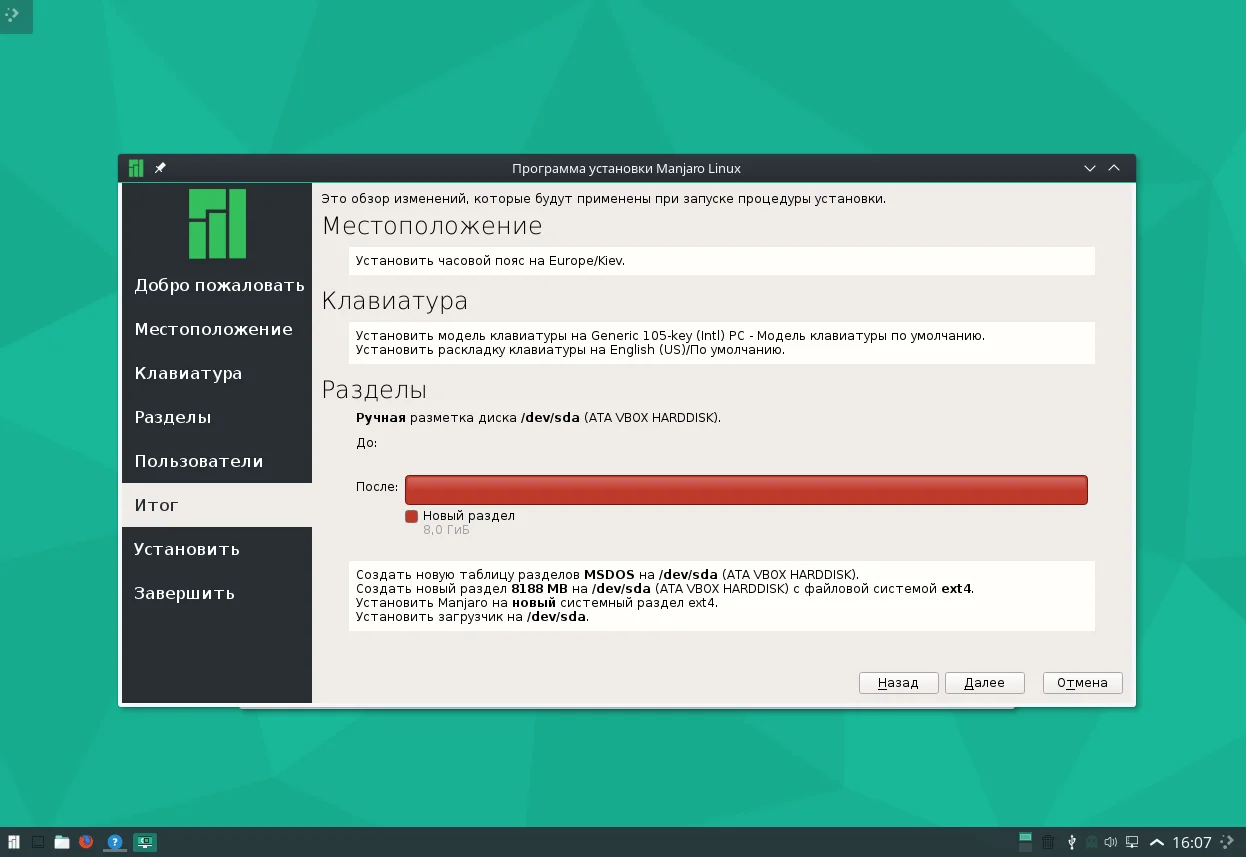Click the Создать новую таблицу разделов MSDOS line

tap(607, 575)
